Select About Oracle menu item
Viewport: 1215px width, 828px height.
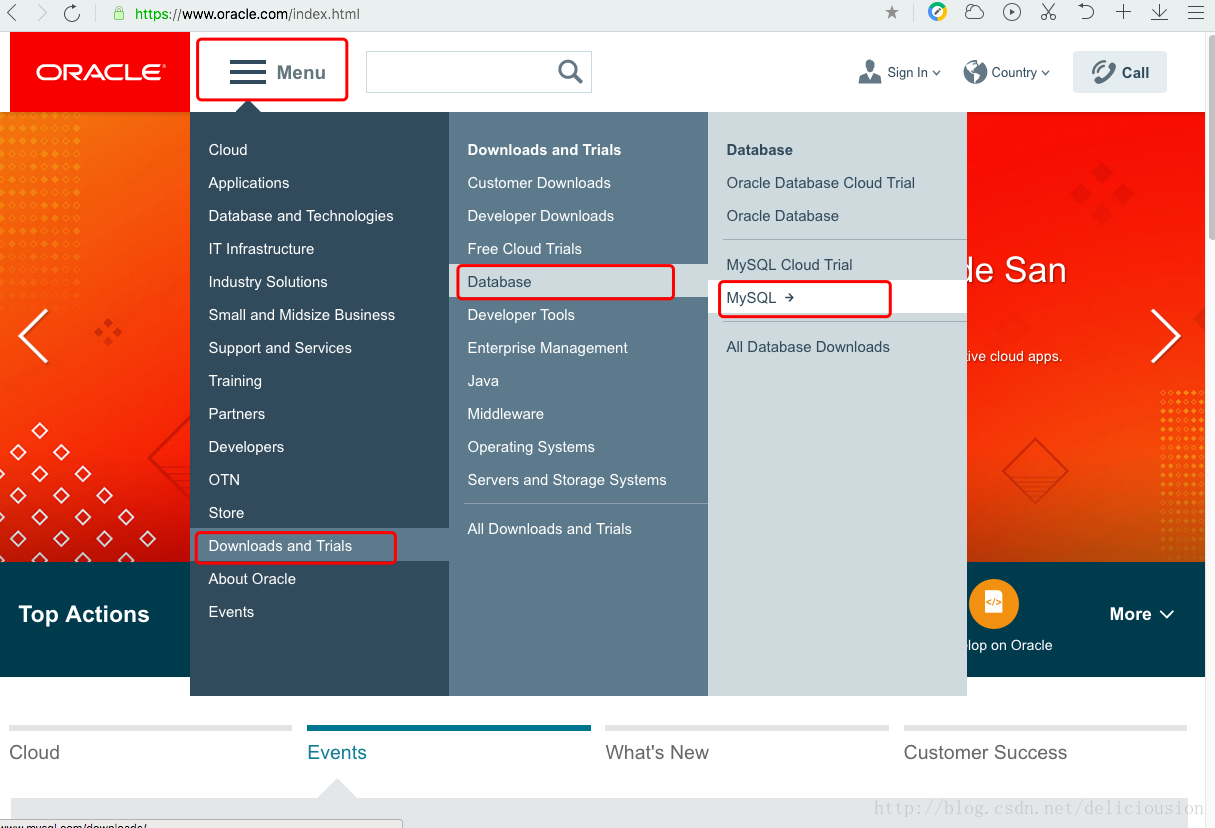click(x=252, y=579)
